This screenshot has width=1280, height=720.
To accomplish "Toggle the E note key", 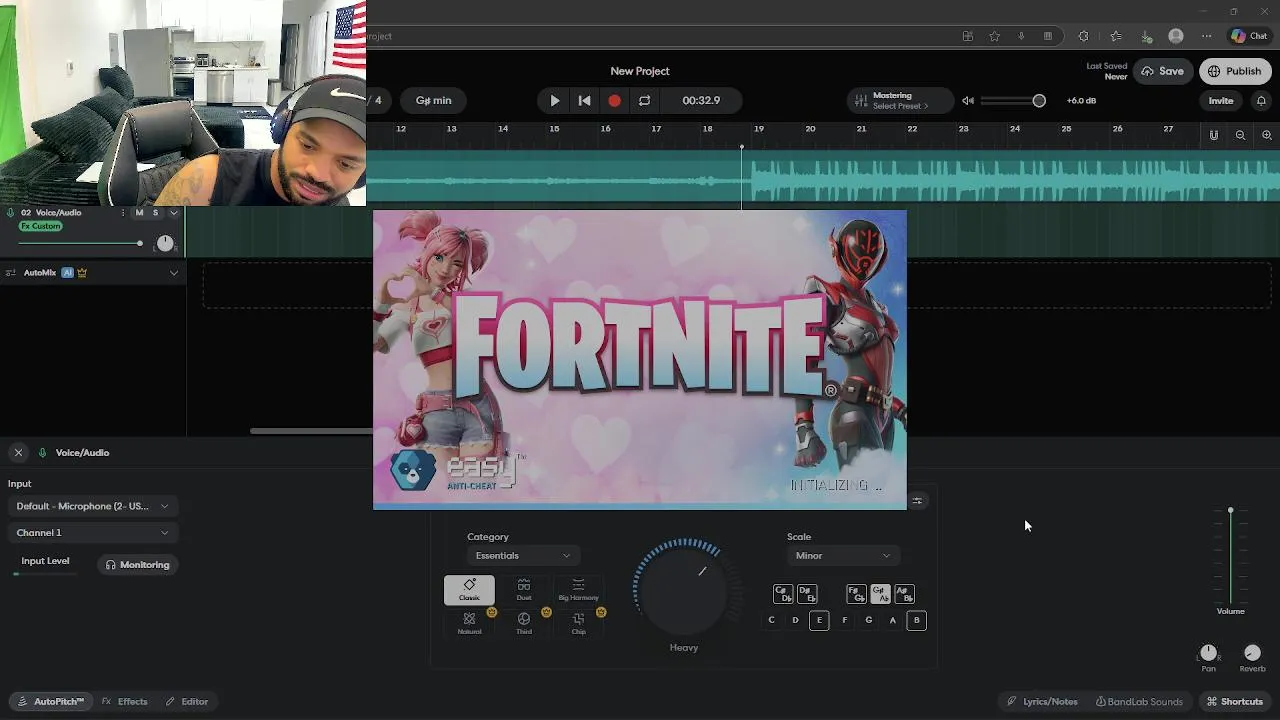I will 819,620.
